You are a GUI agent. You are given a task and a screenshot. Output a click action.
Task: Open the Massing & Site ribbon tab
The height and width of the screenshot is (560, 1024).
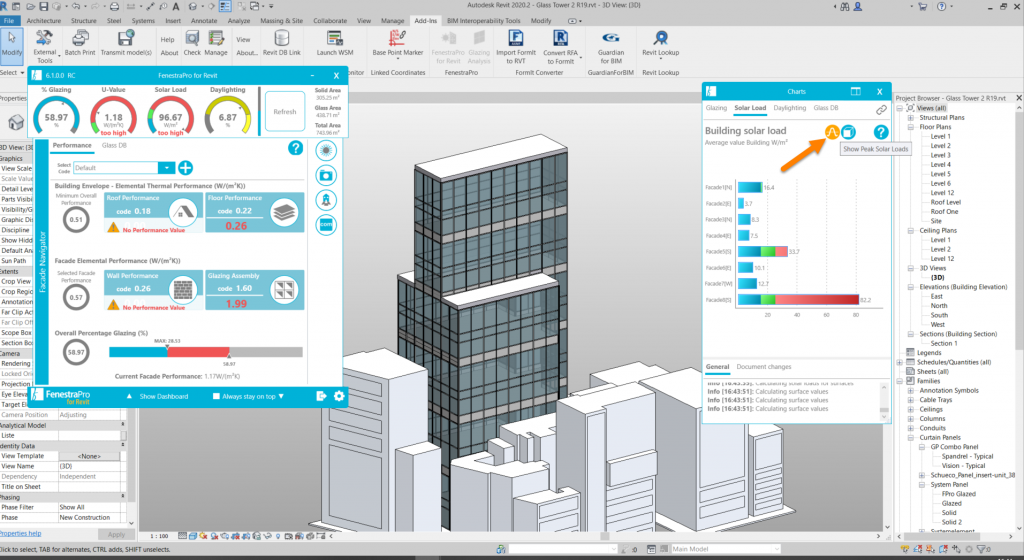pos(281,21)
